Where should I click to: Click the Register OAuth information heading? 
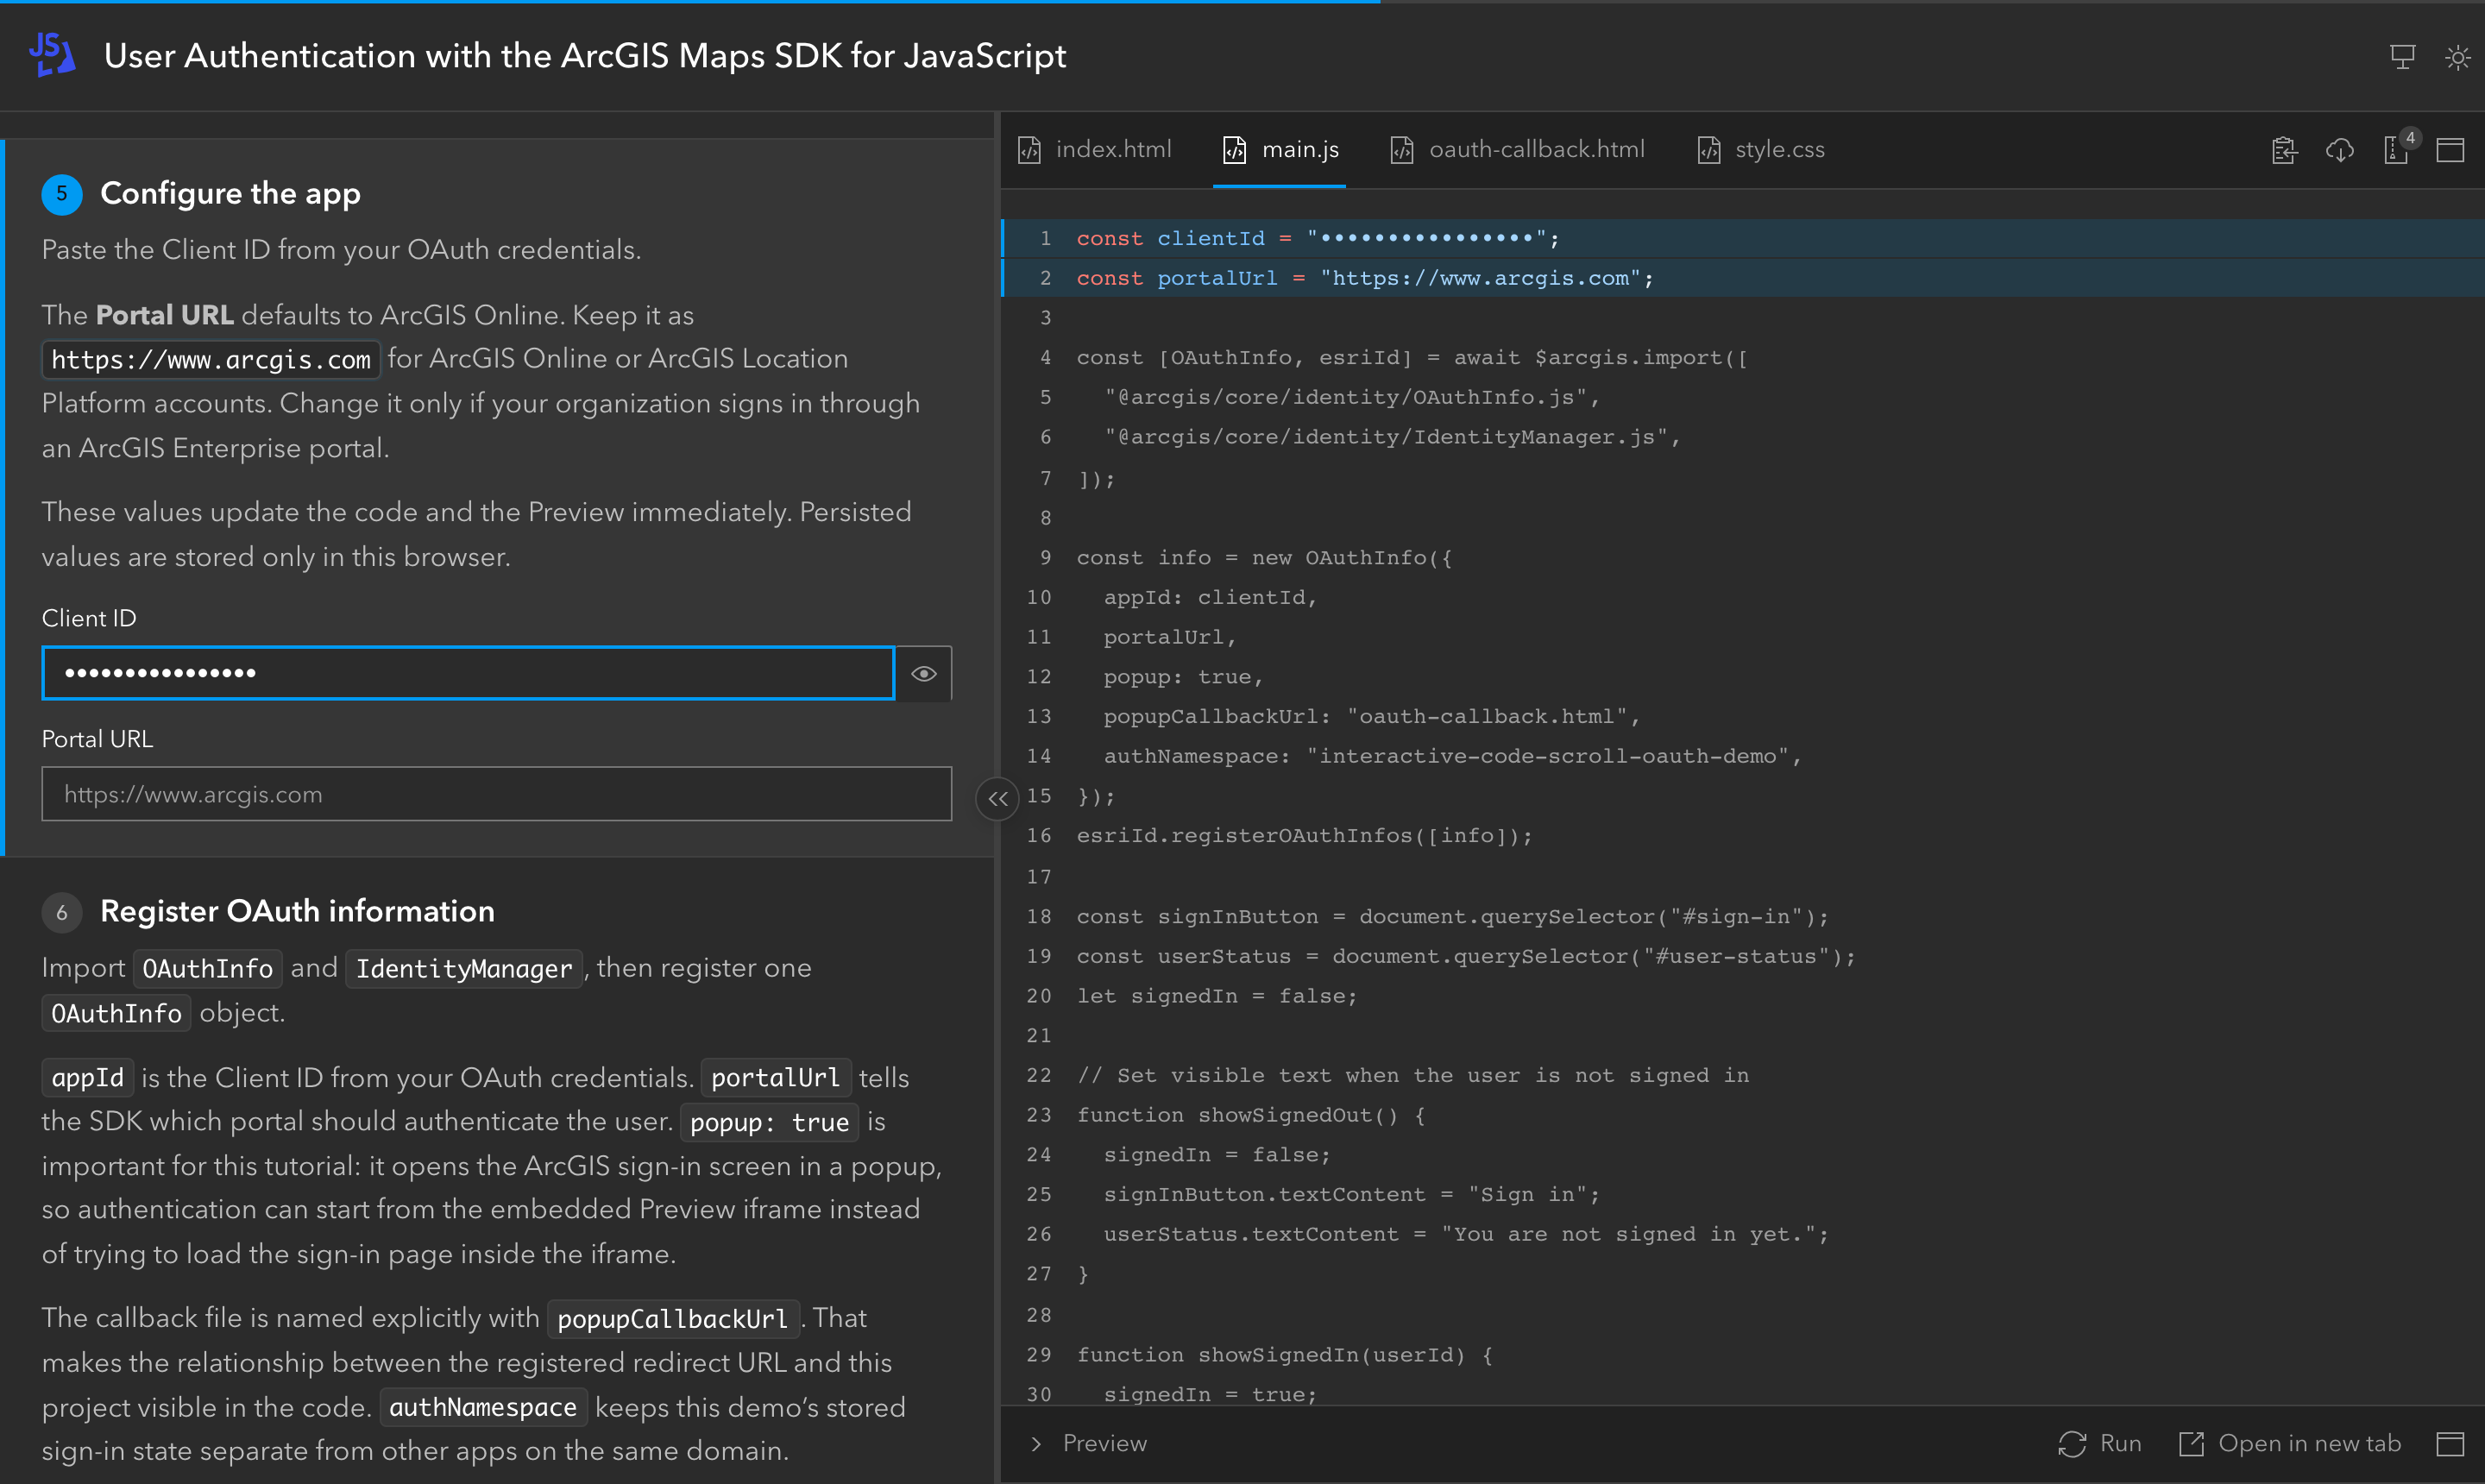coord(297,911)
